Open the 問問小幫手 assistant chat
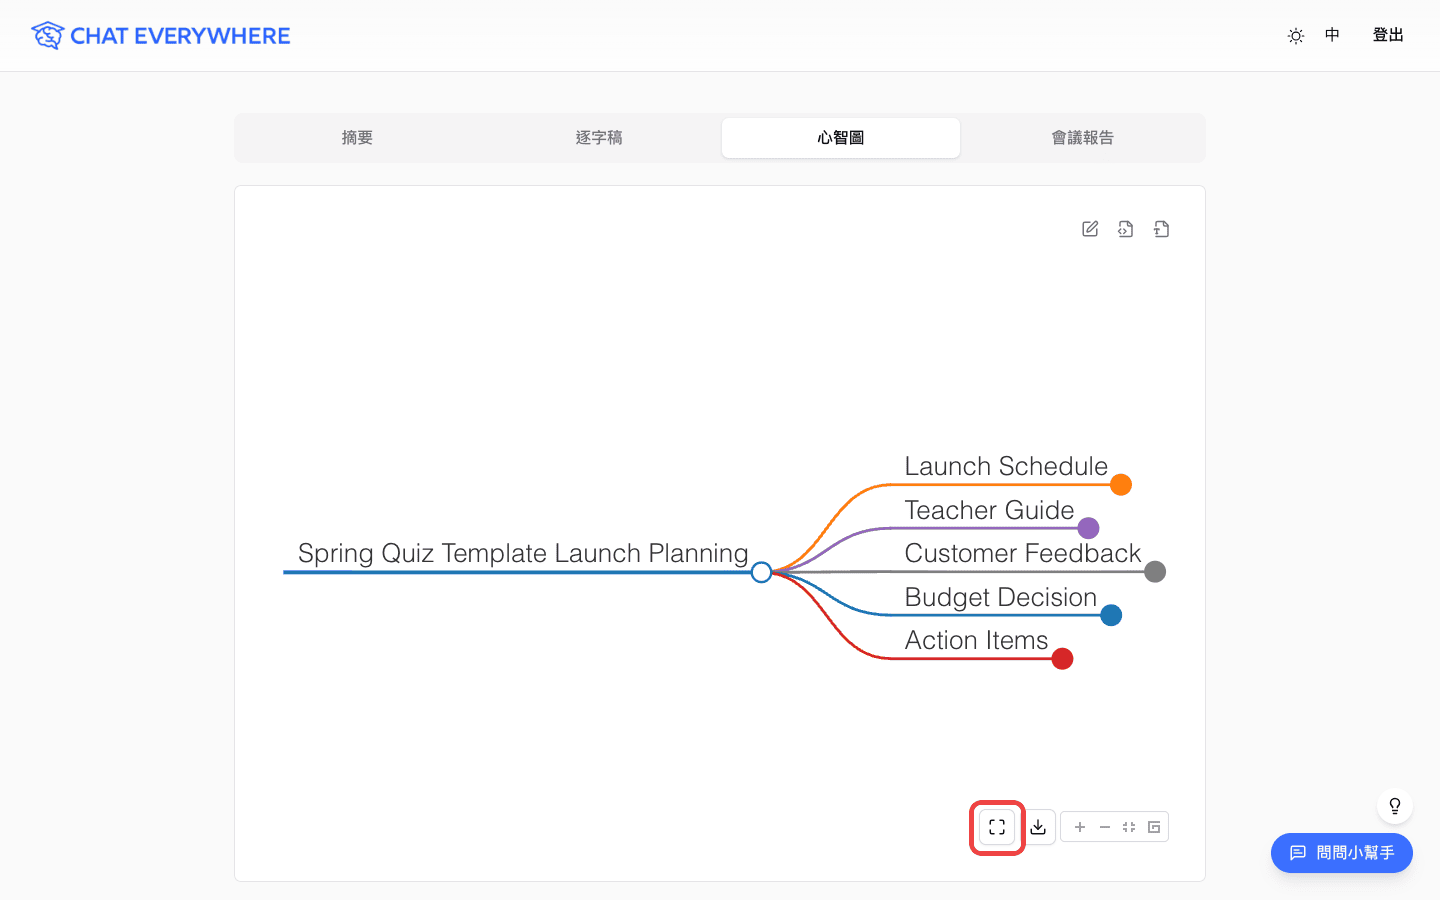Image resolution: width=1440 pixels, height=900 pixels. [x=1342, y=853]
